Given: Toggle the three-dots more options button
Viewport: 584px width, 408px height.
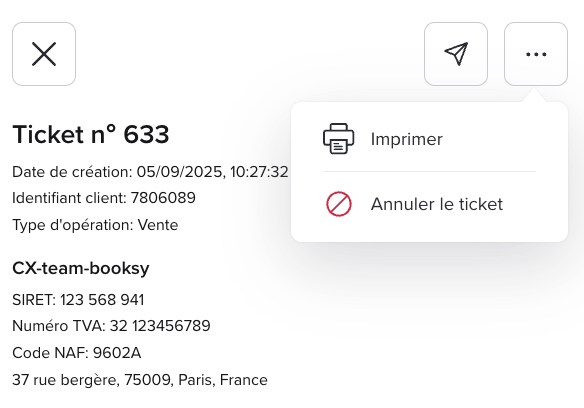Looking at the screenshot, I should pyautogui.click(x=536, y=54).
